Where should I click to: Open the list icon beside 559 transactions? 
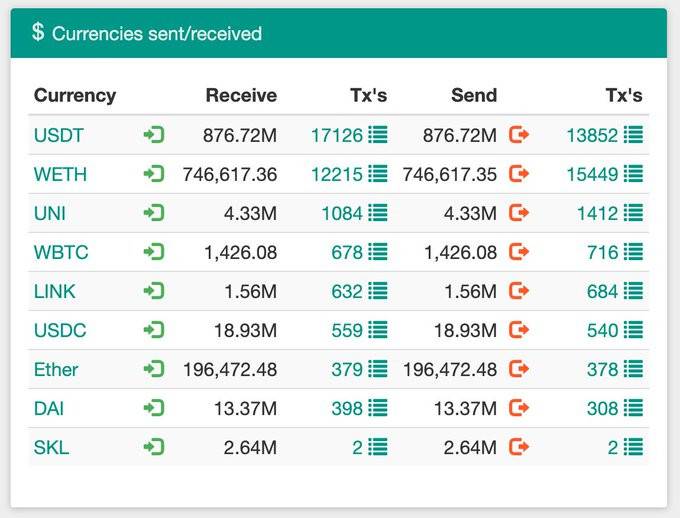[x=377, y=330]
